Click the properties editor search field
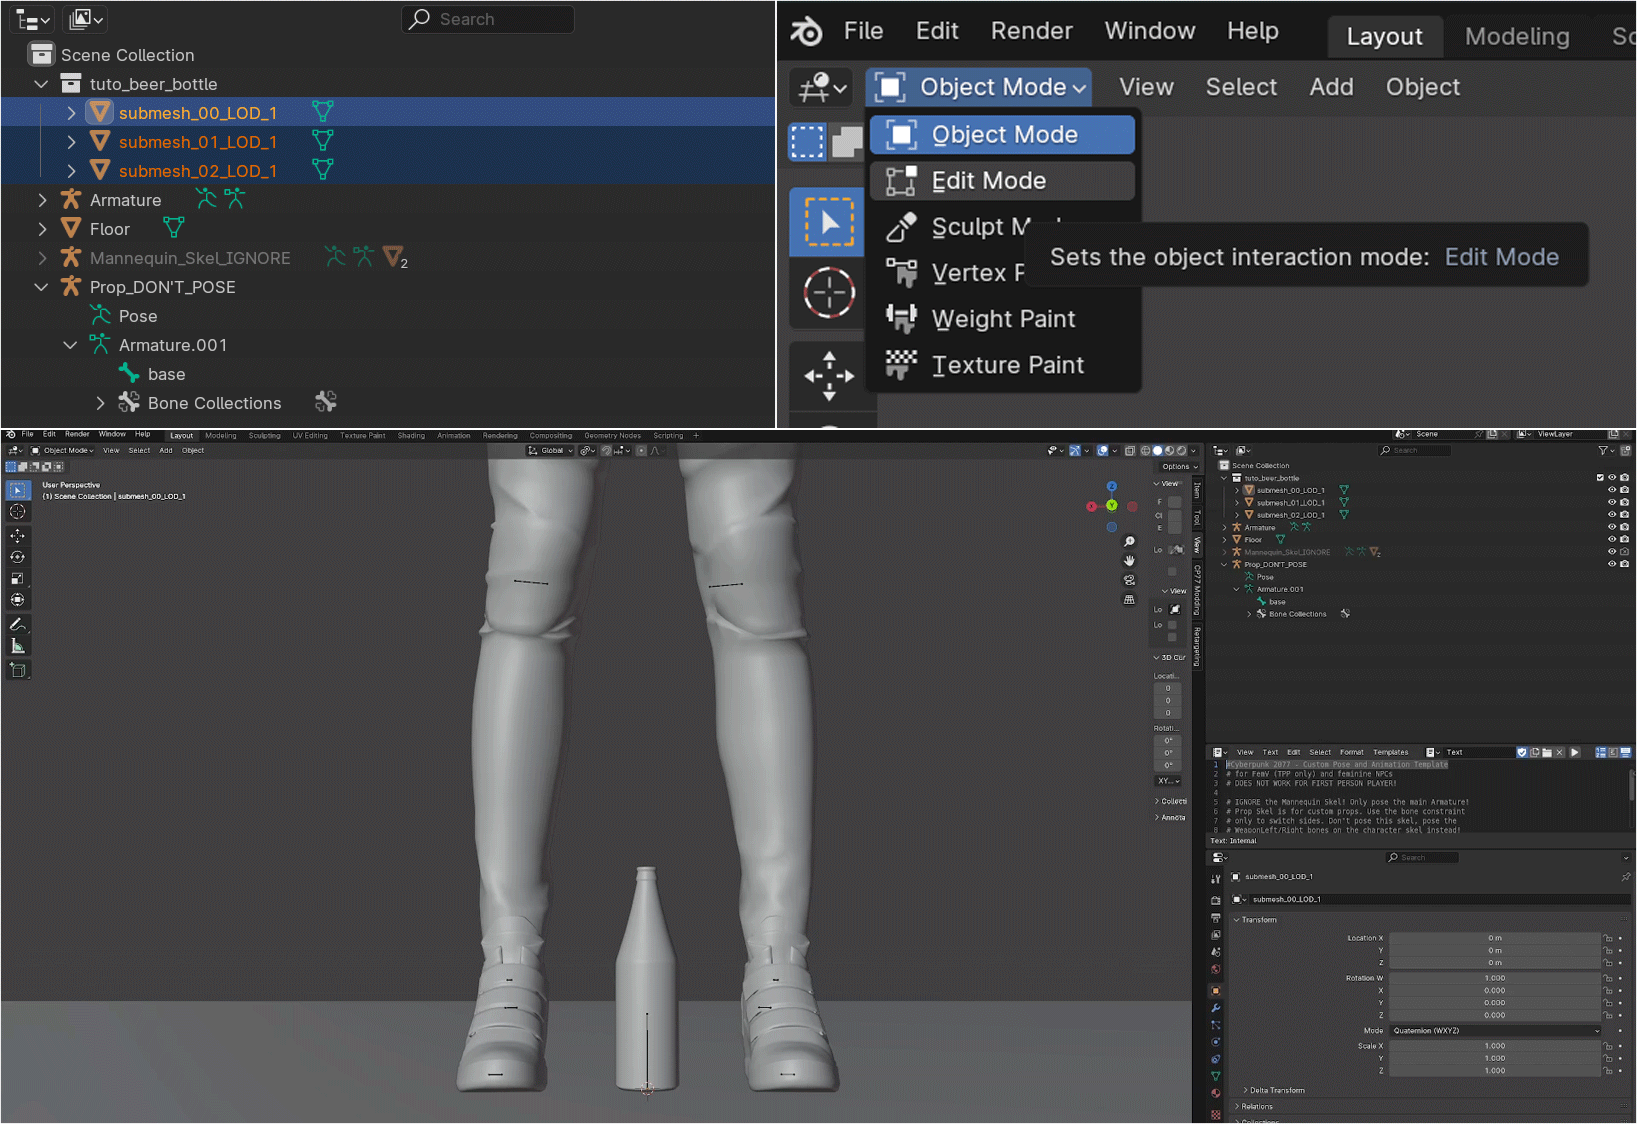The height and width of the screenshot is (1124, 1637). click(1422, 858)
